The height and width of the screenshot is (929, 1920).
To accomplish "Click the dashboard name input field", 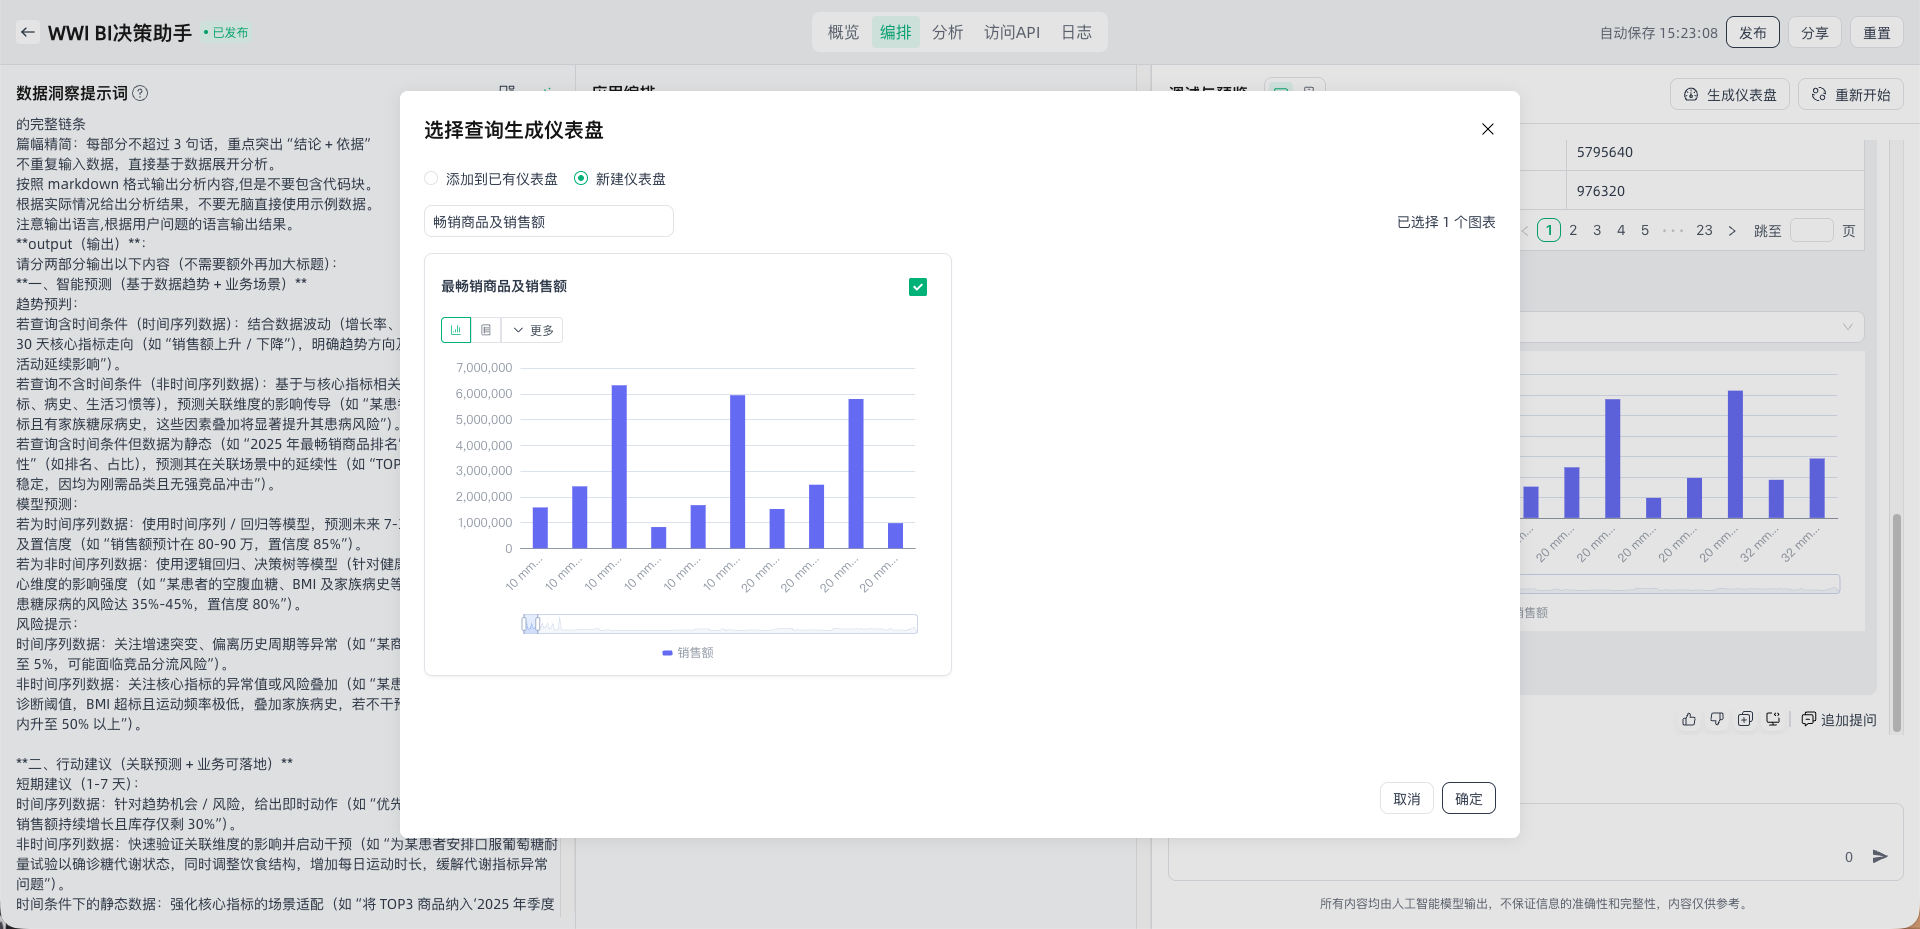I will click(x=548, y=222).
